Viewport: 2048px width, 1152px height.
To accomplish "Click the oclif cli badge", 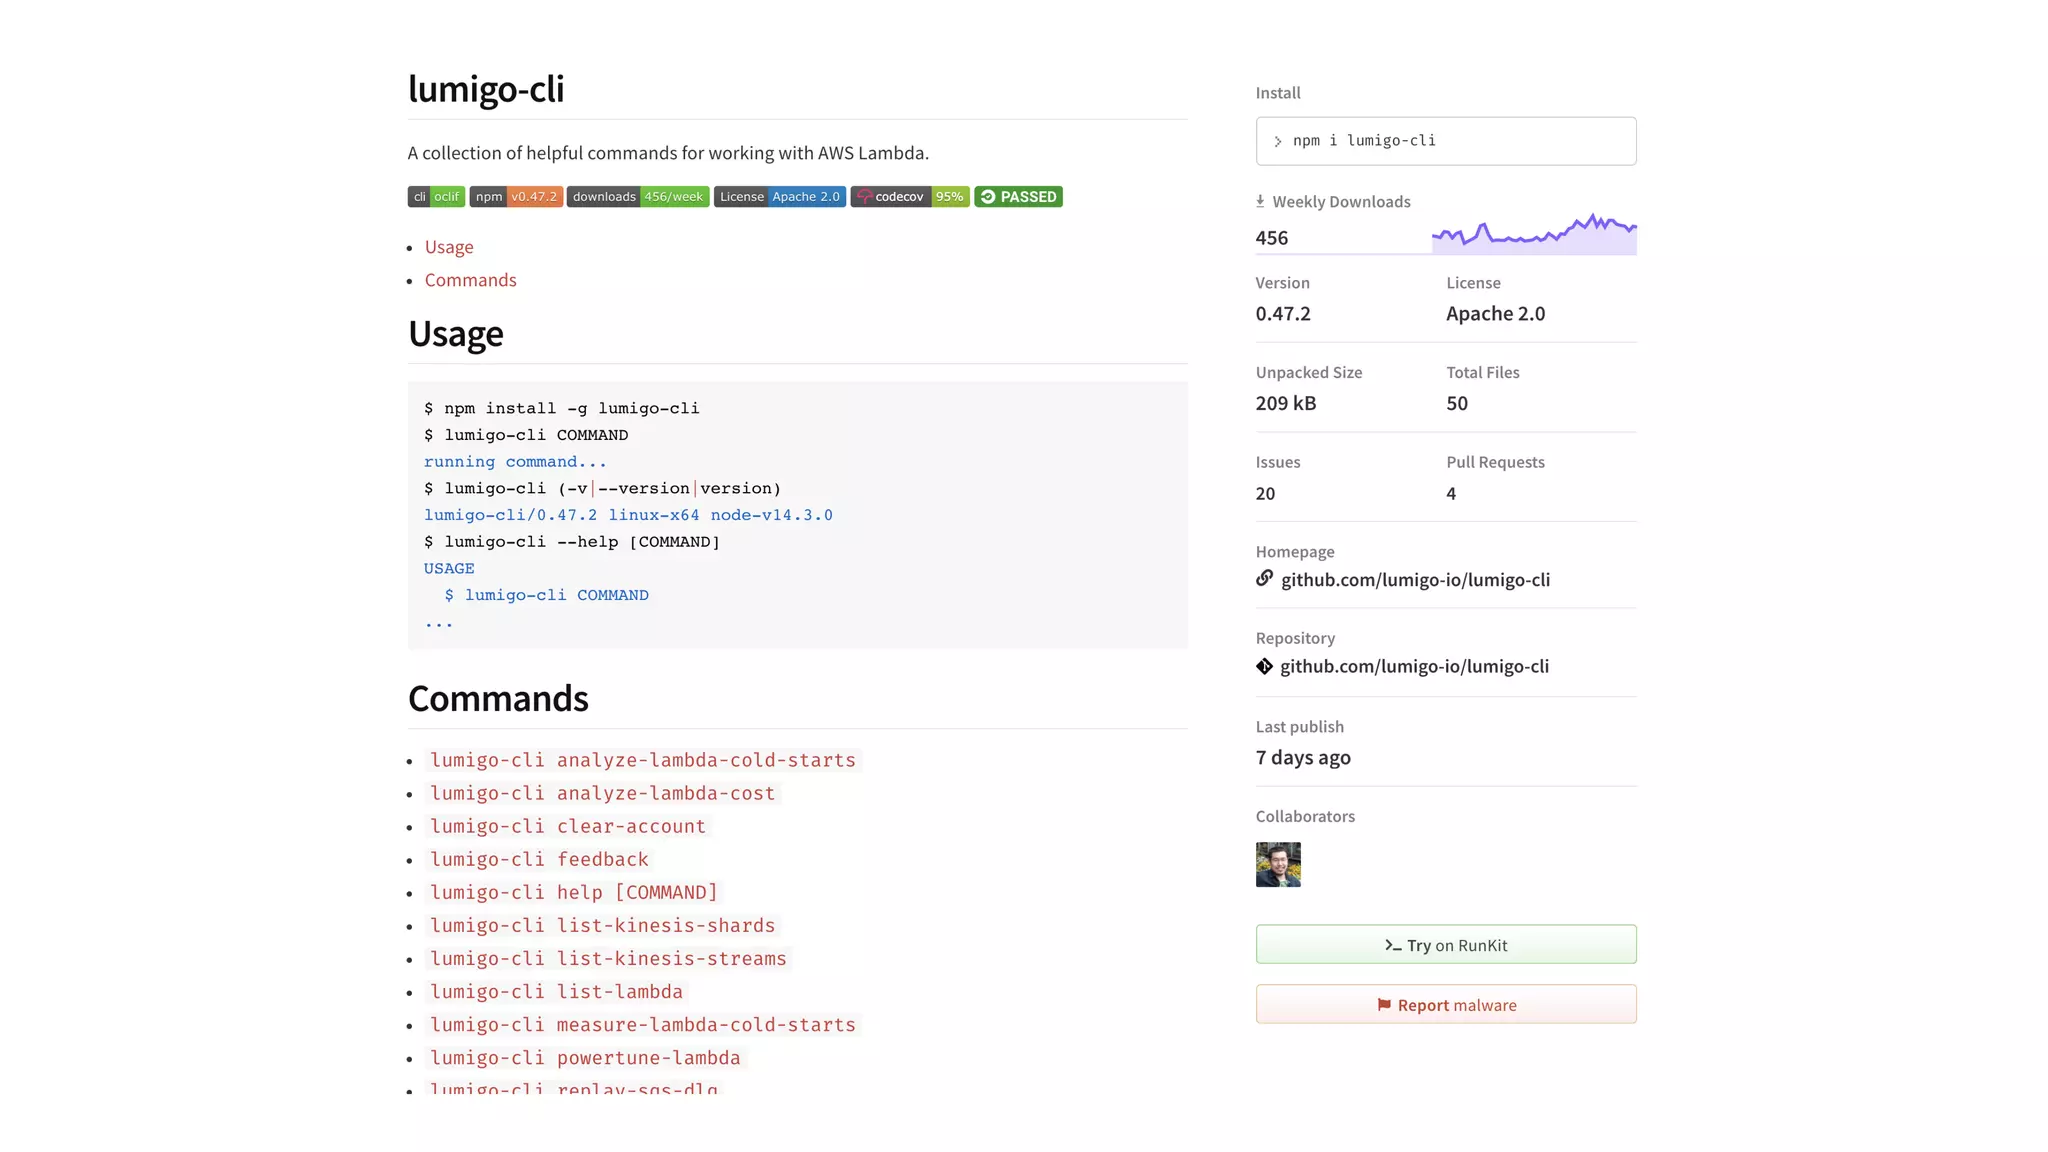I will (x=436, y=197).
